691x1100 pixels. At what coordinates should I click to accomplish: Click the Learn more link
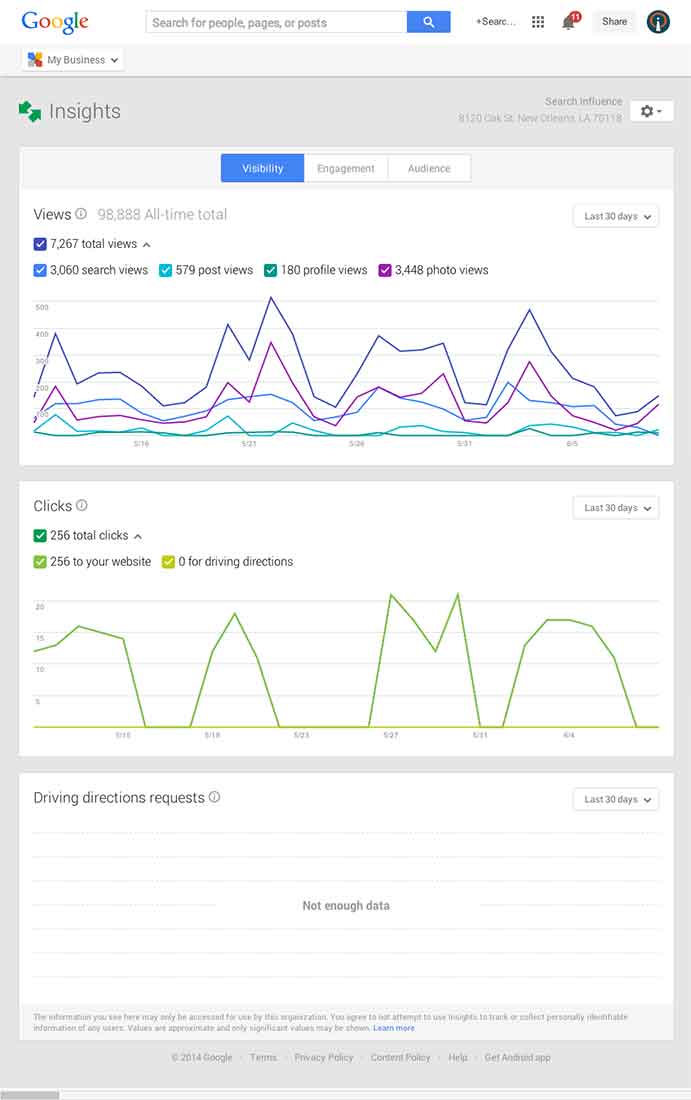coord(394,1027)
